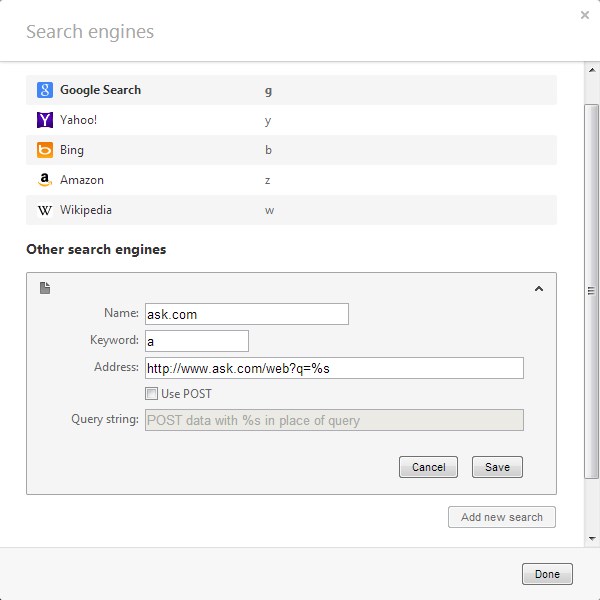This screenshot has height=600, width=600.
Task: Click the Done button
Action: 547,574
